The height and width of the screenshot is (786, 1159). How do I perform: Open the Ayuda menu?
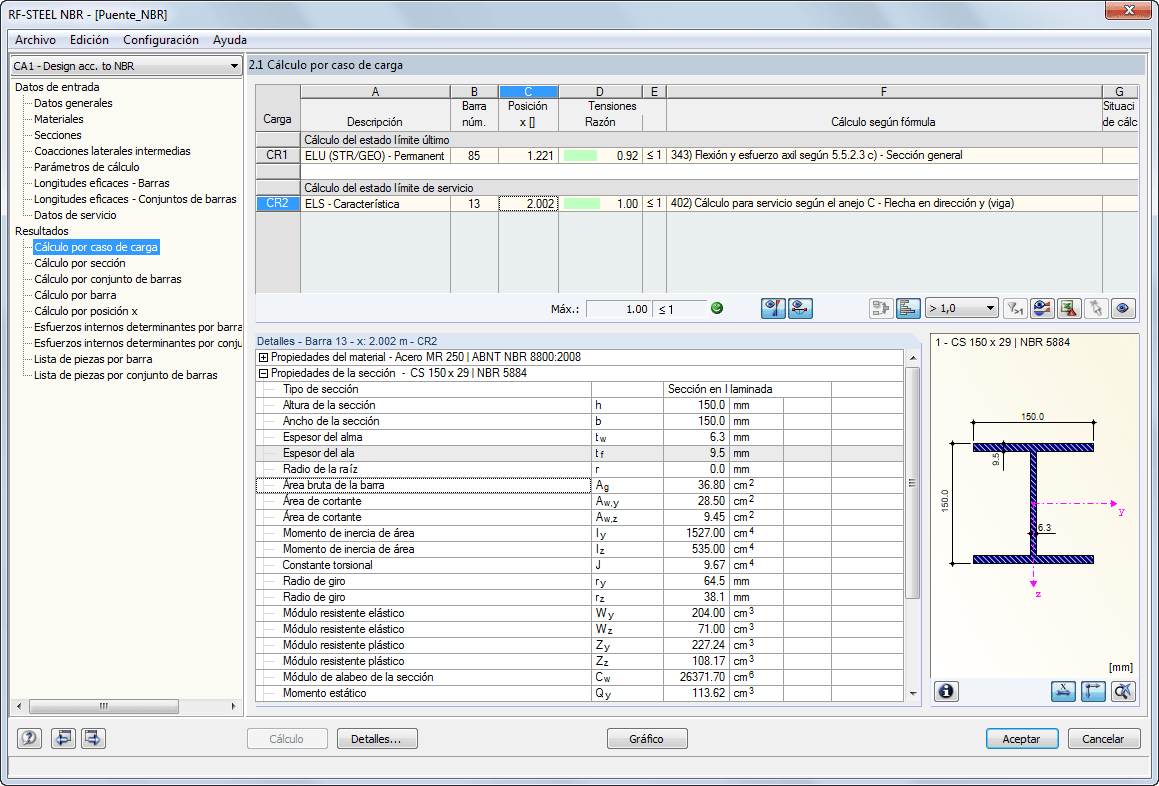pos(230,40)
